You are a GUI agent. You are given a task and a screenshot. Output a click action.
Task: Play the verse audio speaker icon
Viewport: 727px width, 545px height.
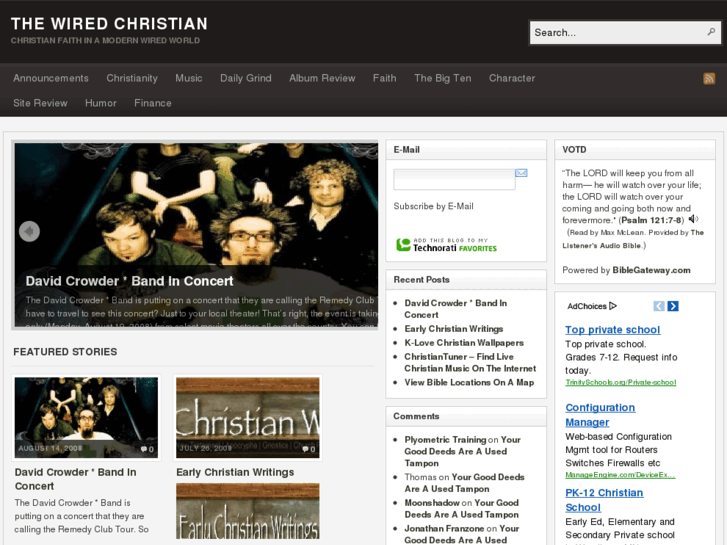tap(693, 219)
